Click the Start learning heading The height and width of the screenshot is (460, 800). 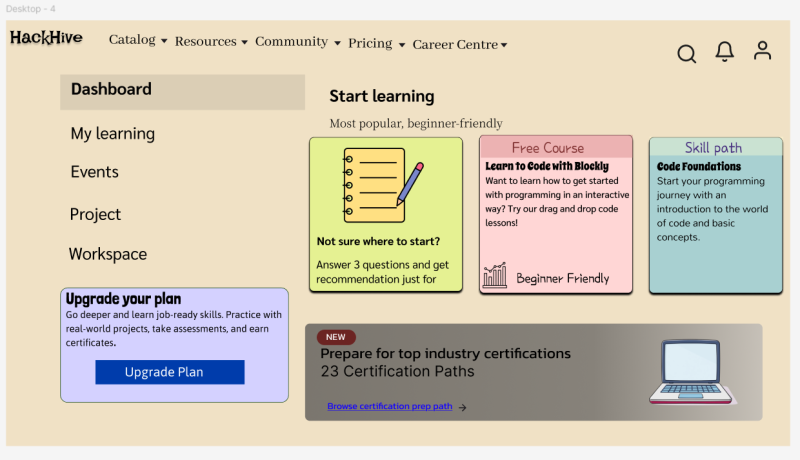click(382, 96)
